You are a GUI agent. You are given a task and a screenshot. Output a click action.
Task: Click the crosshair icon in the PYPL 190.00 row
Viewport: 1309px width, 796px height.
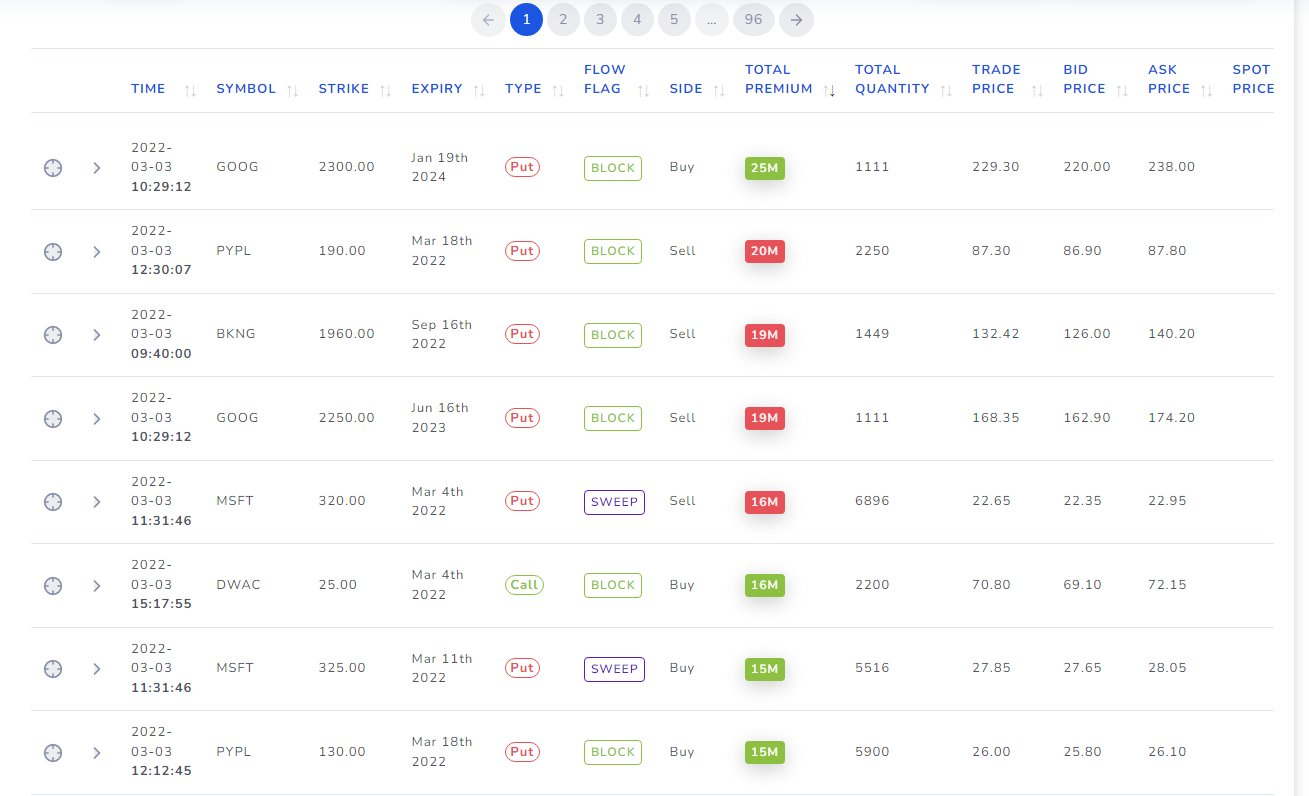(53, 251)
